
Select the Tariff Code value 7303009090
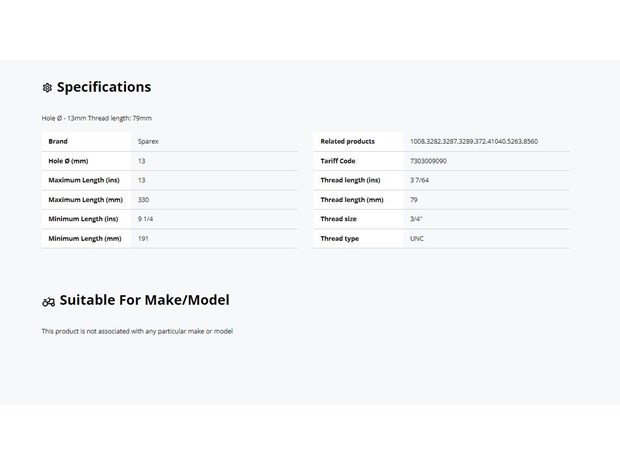pos(428,161)
